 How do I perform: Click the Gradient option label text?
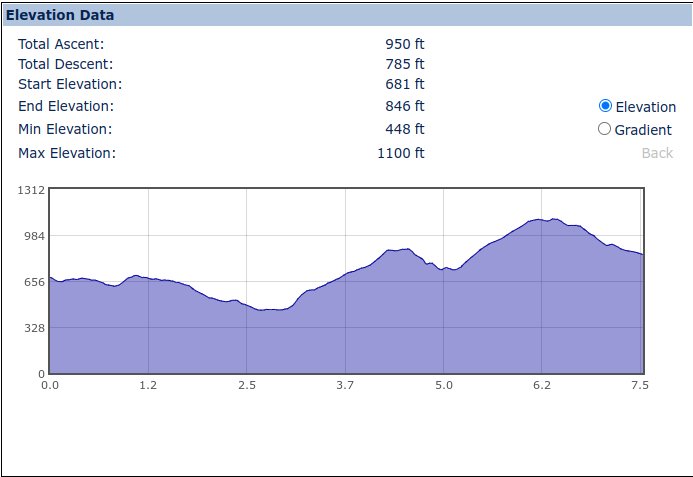point(645,129)
